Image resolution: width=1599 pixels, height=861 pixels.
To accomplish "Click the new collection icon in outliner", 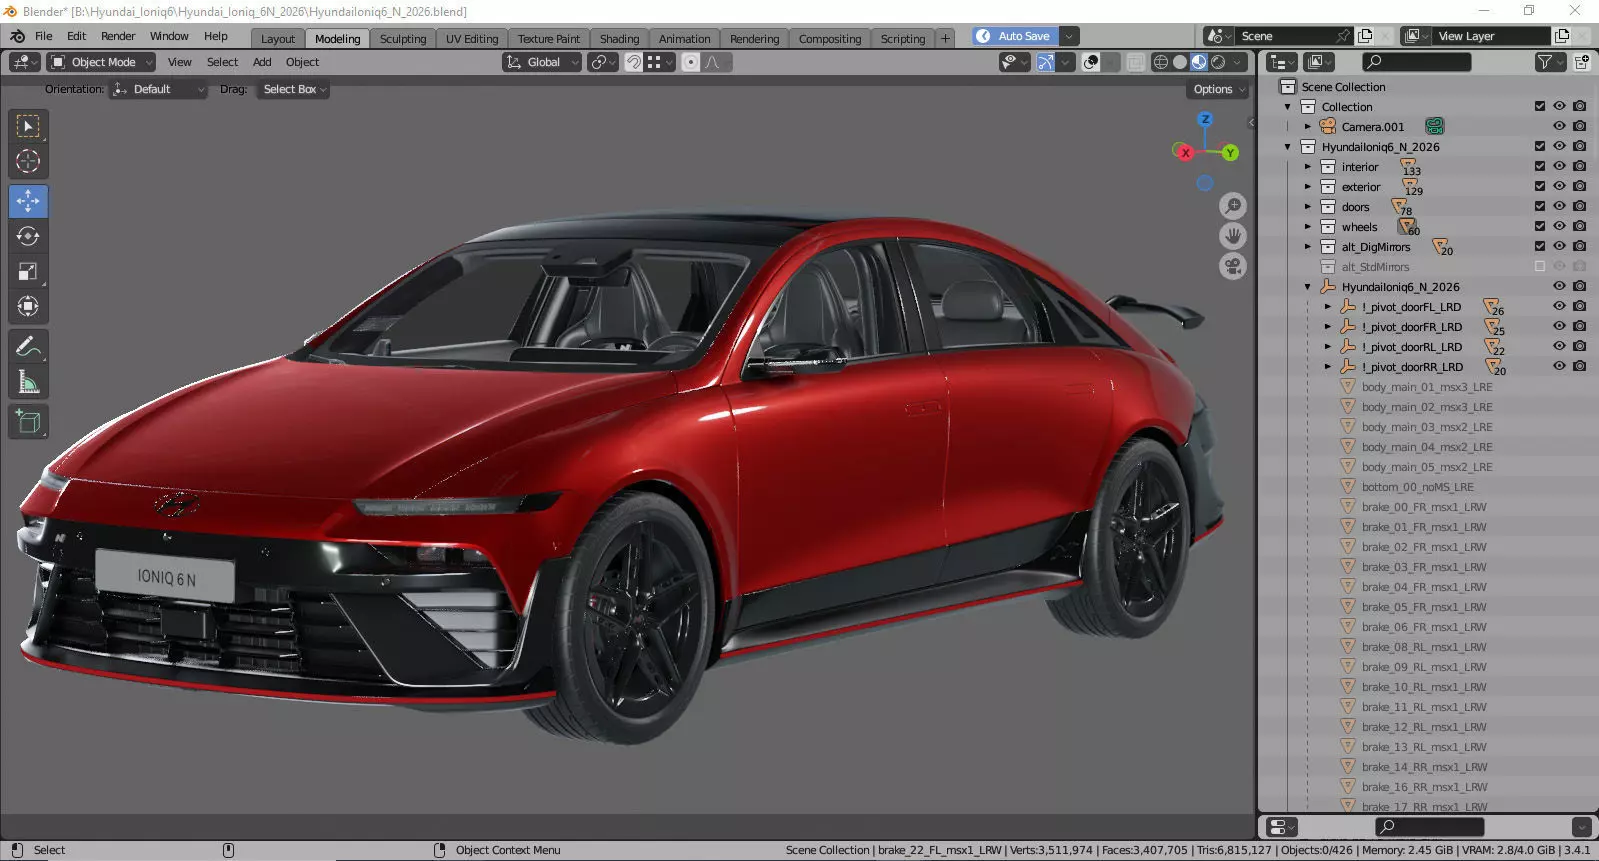I will (x=1582, y=62).
